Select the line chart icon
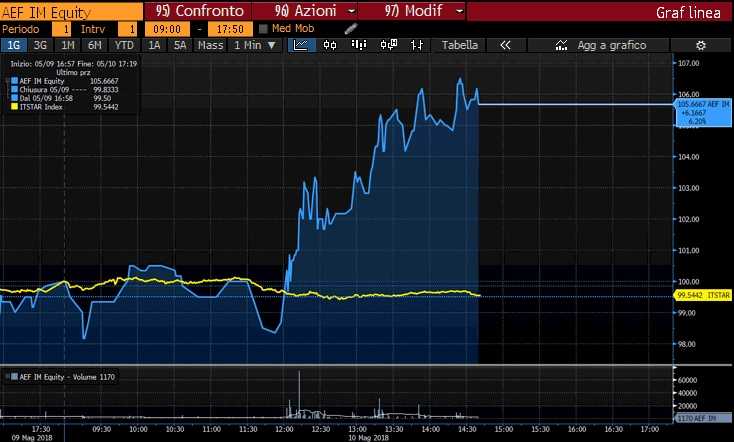This screenshot has height=442, width=734. [x=300, y=45]
